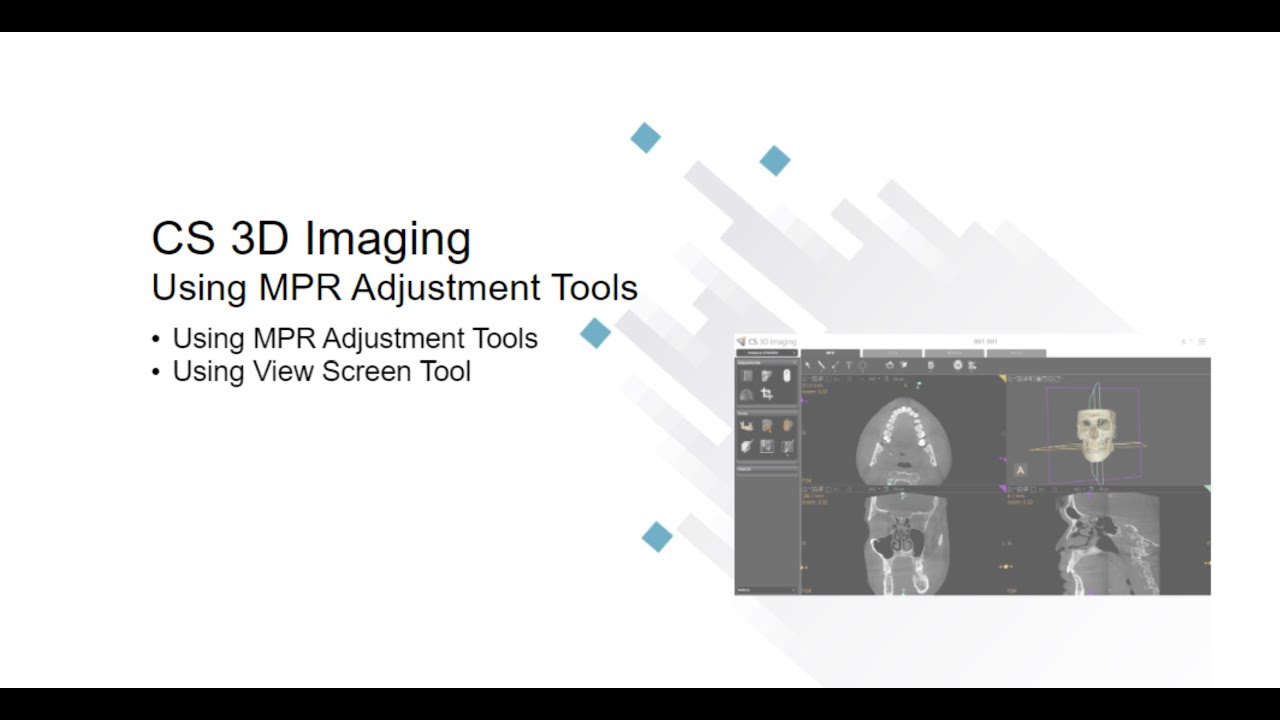This screenshot has width=1280, height=720.
Task: Click the 'Using View Screen Tool' bullet
Action: 321,372
